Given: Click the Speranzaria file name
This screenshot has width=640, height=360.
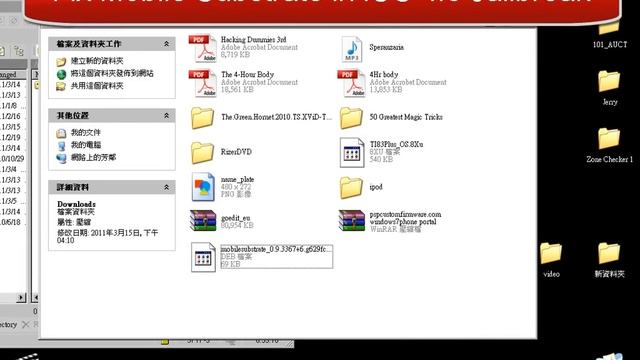Looking at the screenshot, I should 386,47.
